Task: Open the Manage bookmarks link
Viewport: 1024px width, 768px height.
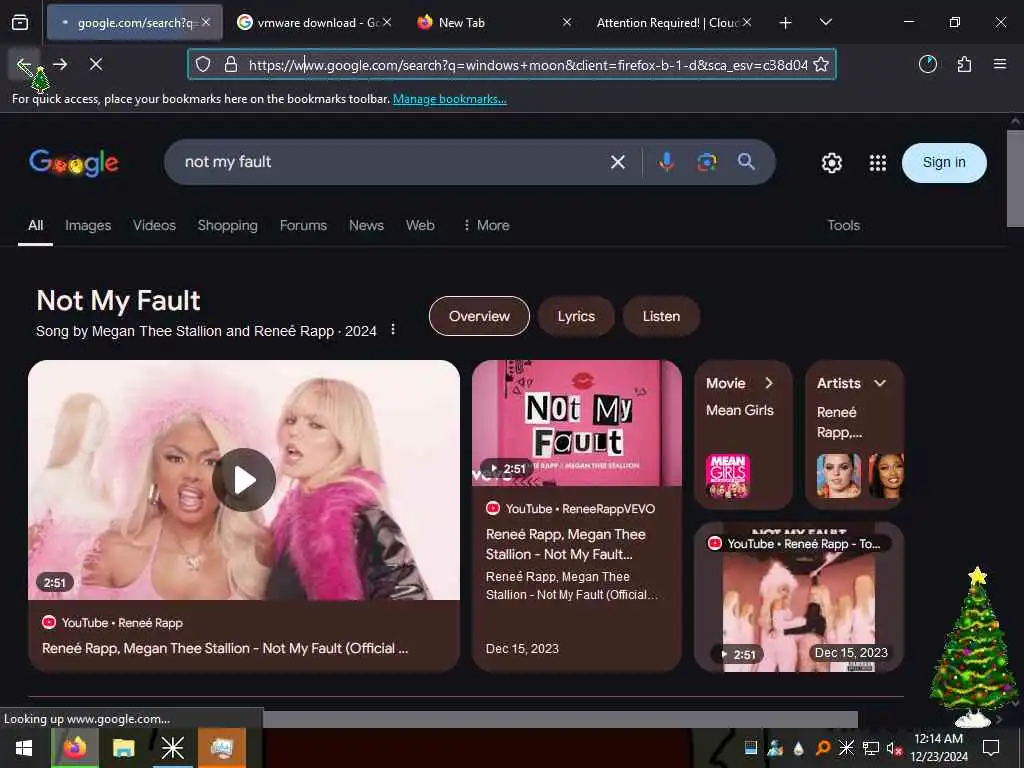Action: 449,99
